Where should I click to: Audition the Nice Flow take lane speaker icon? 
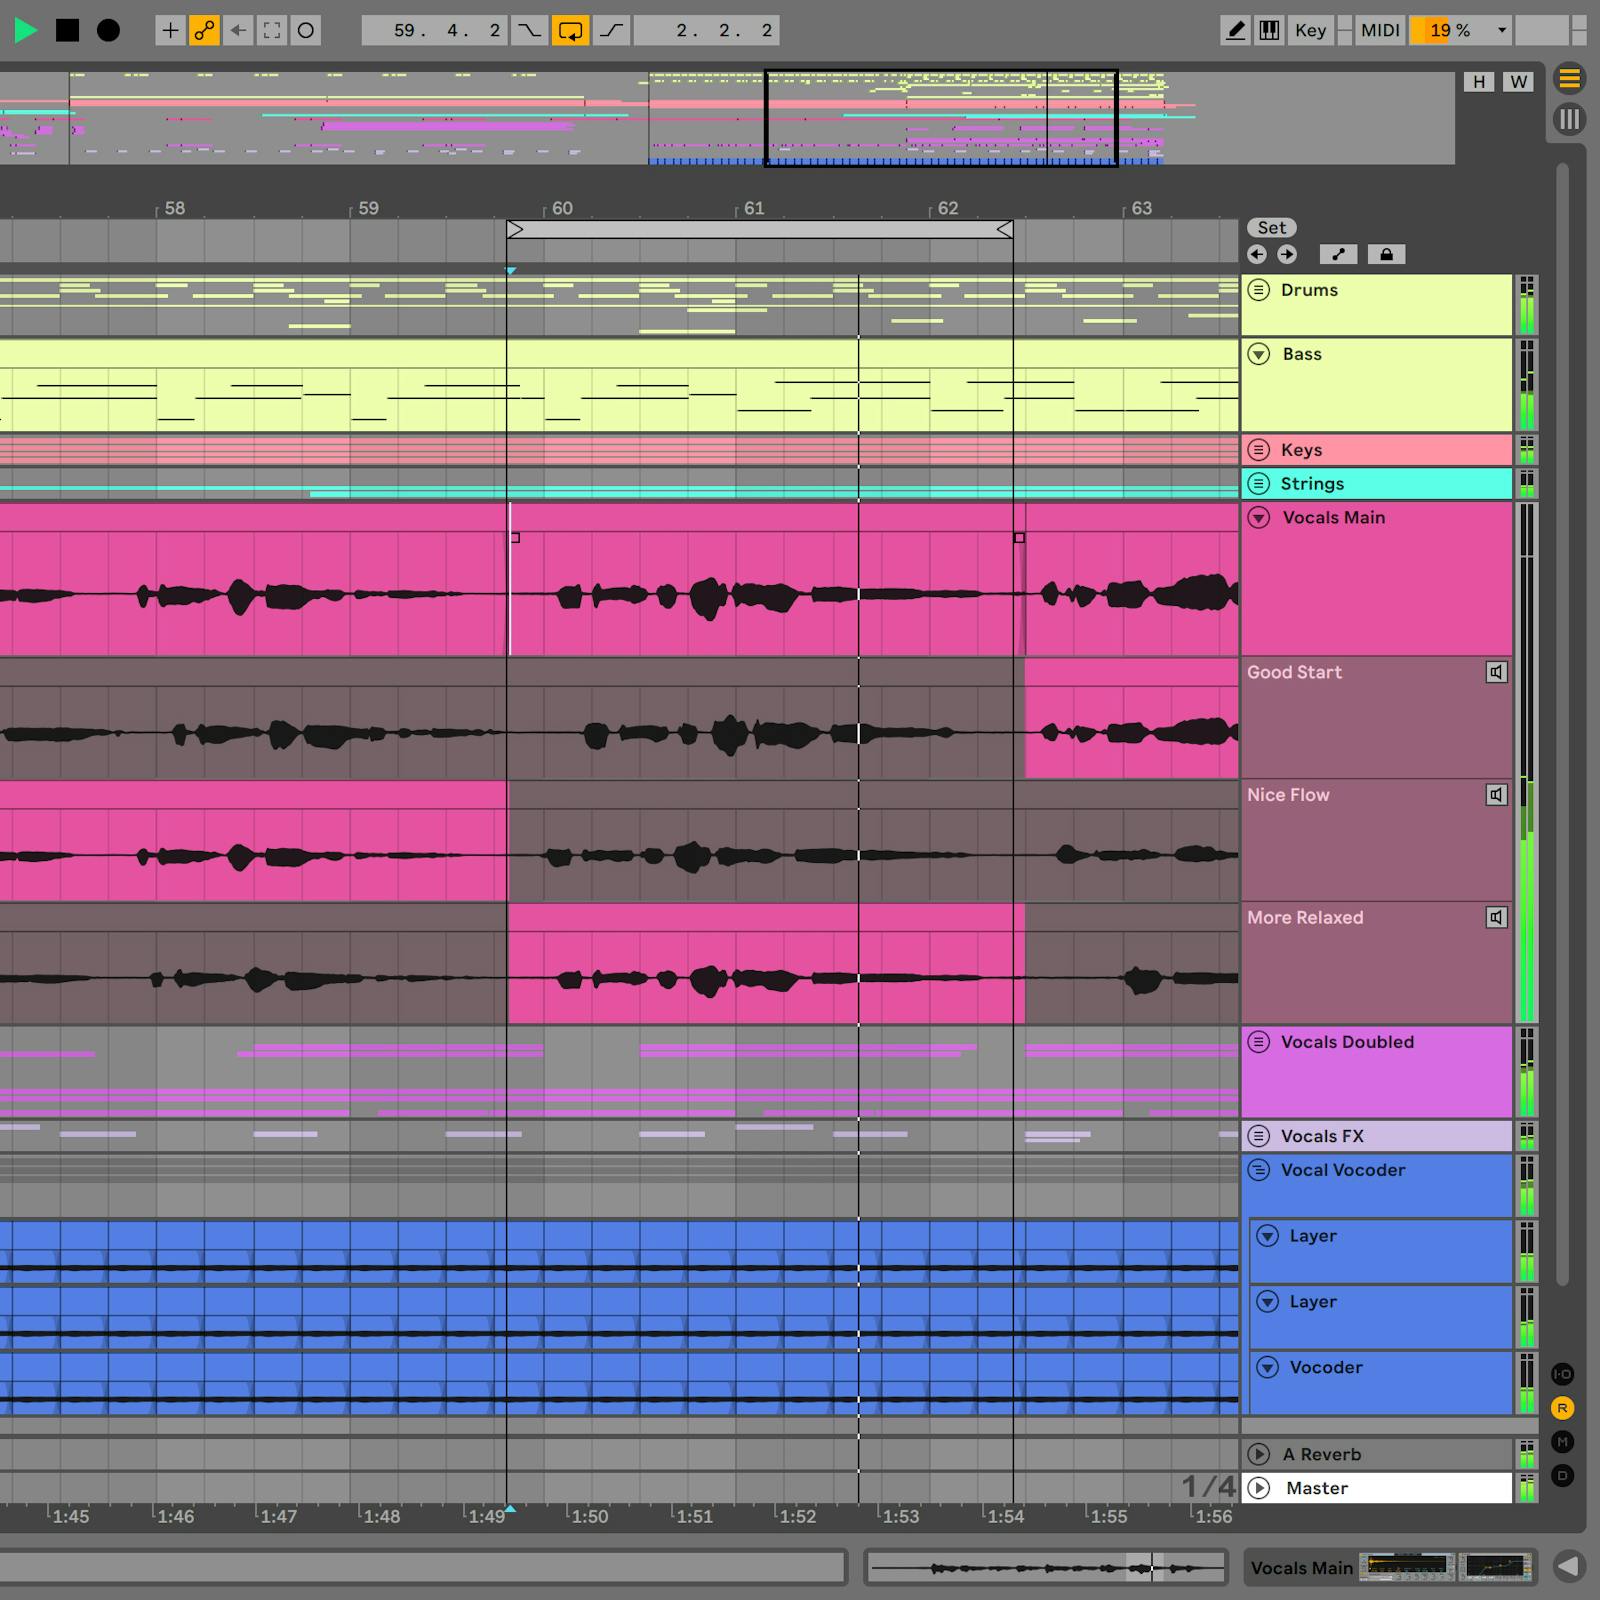coord(1496,794)
